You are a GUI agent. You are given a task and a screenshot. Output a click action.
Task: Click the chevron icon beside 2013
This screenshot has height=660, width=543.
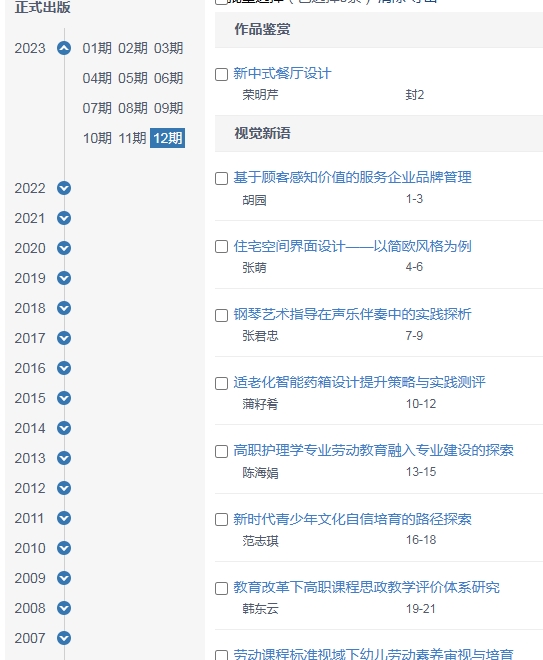point(64,458)
